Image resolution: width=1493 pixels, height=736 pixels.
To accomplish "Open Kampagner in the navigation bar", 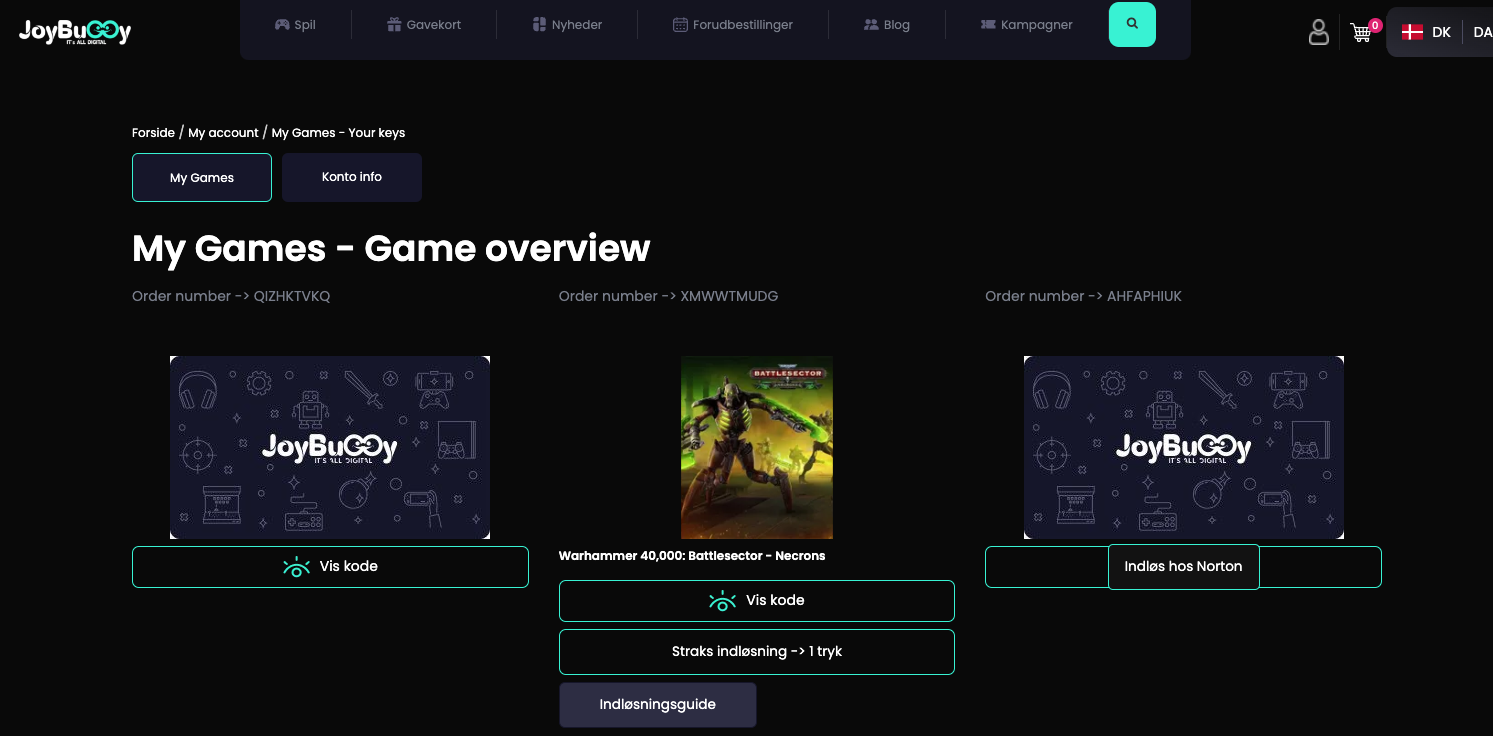I will click(1027, 25).
